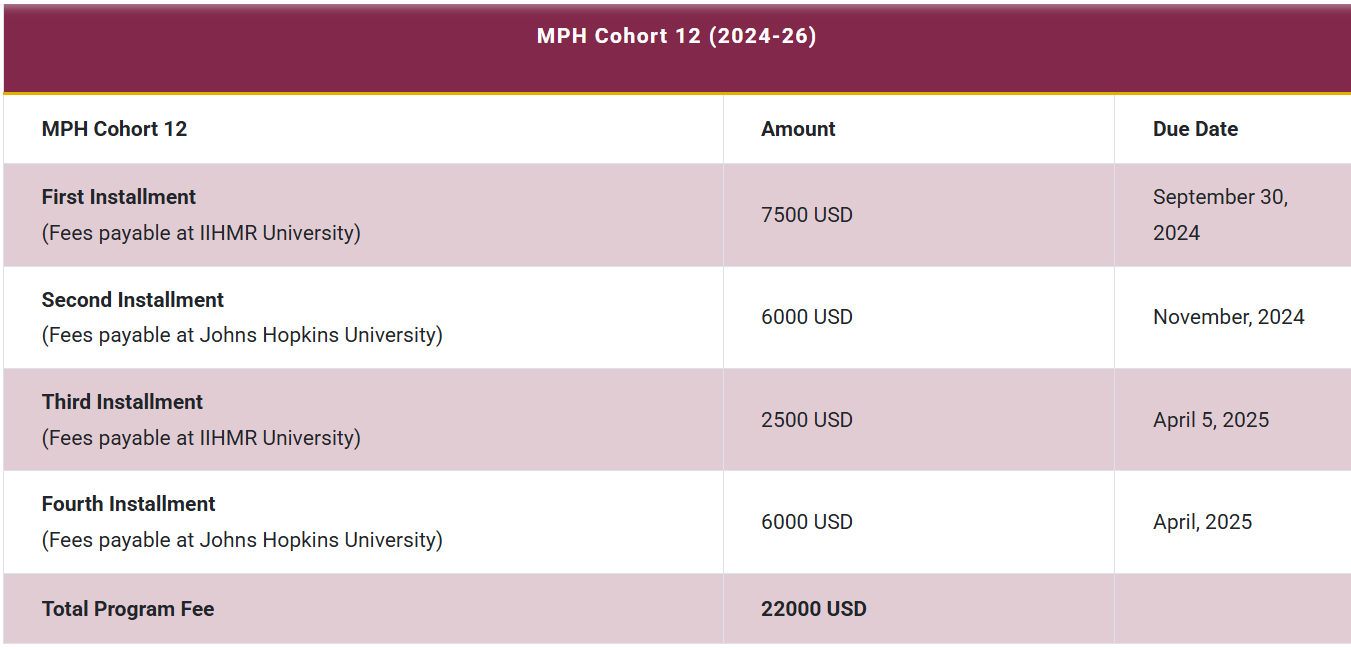The height and width of the screenshot is (650, 1351).
Task: Click the First Installment label
Action: click(119, 197)
